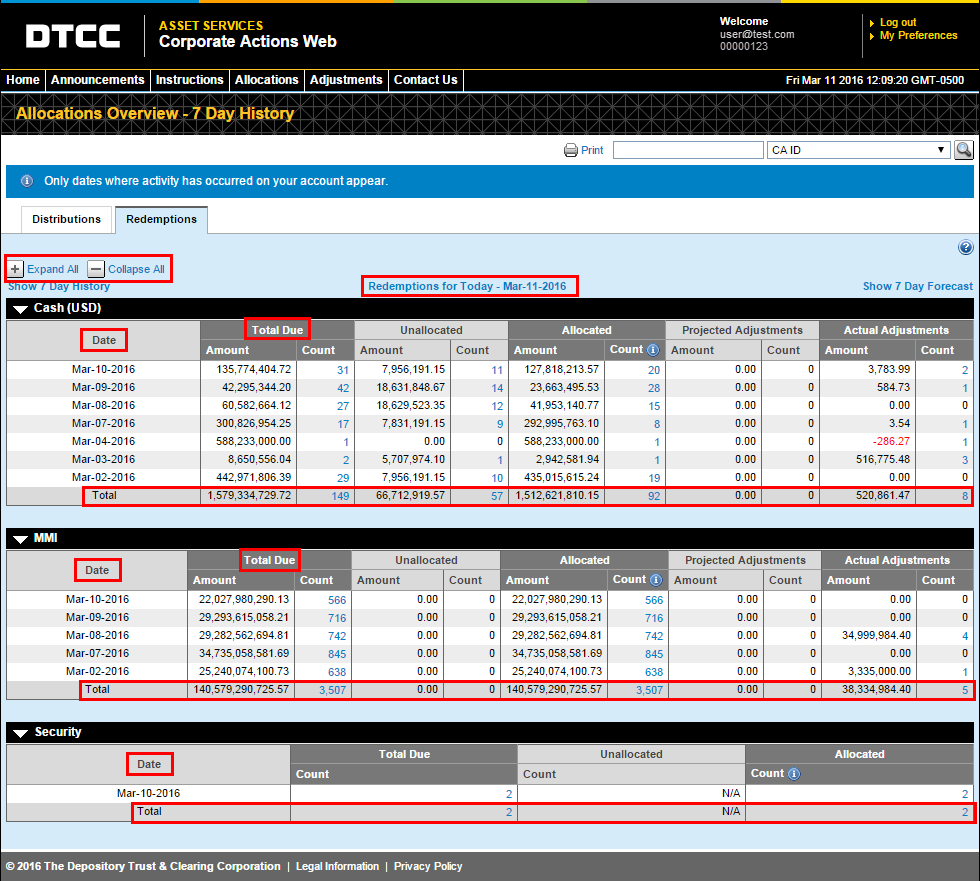This screenshot has width=980, height=881.
Task: Collapse the MMI section
Action: (x=20, y=539)
